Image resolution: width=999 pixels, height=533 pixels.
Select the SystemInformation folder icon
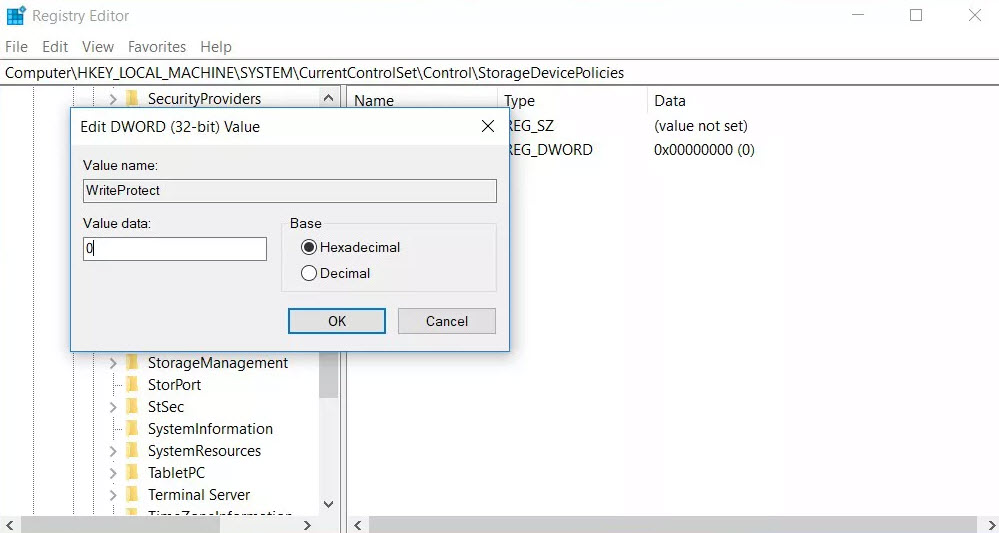coord(132,429)
